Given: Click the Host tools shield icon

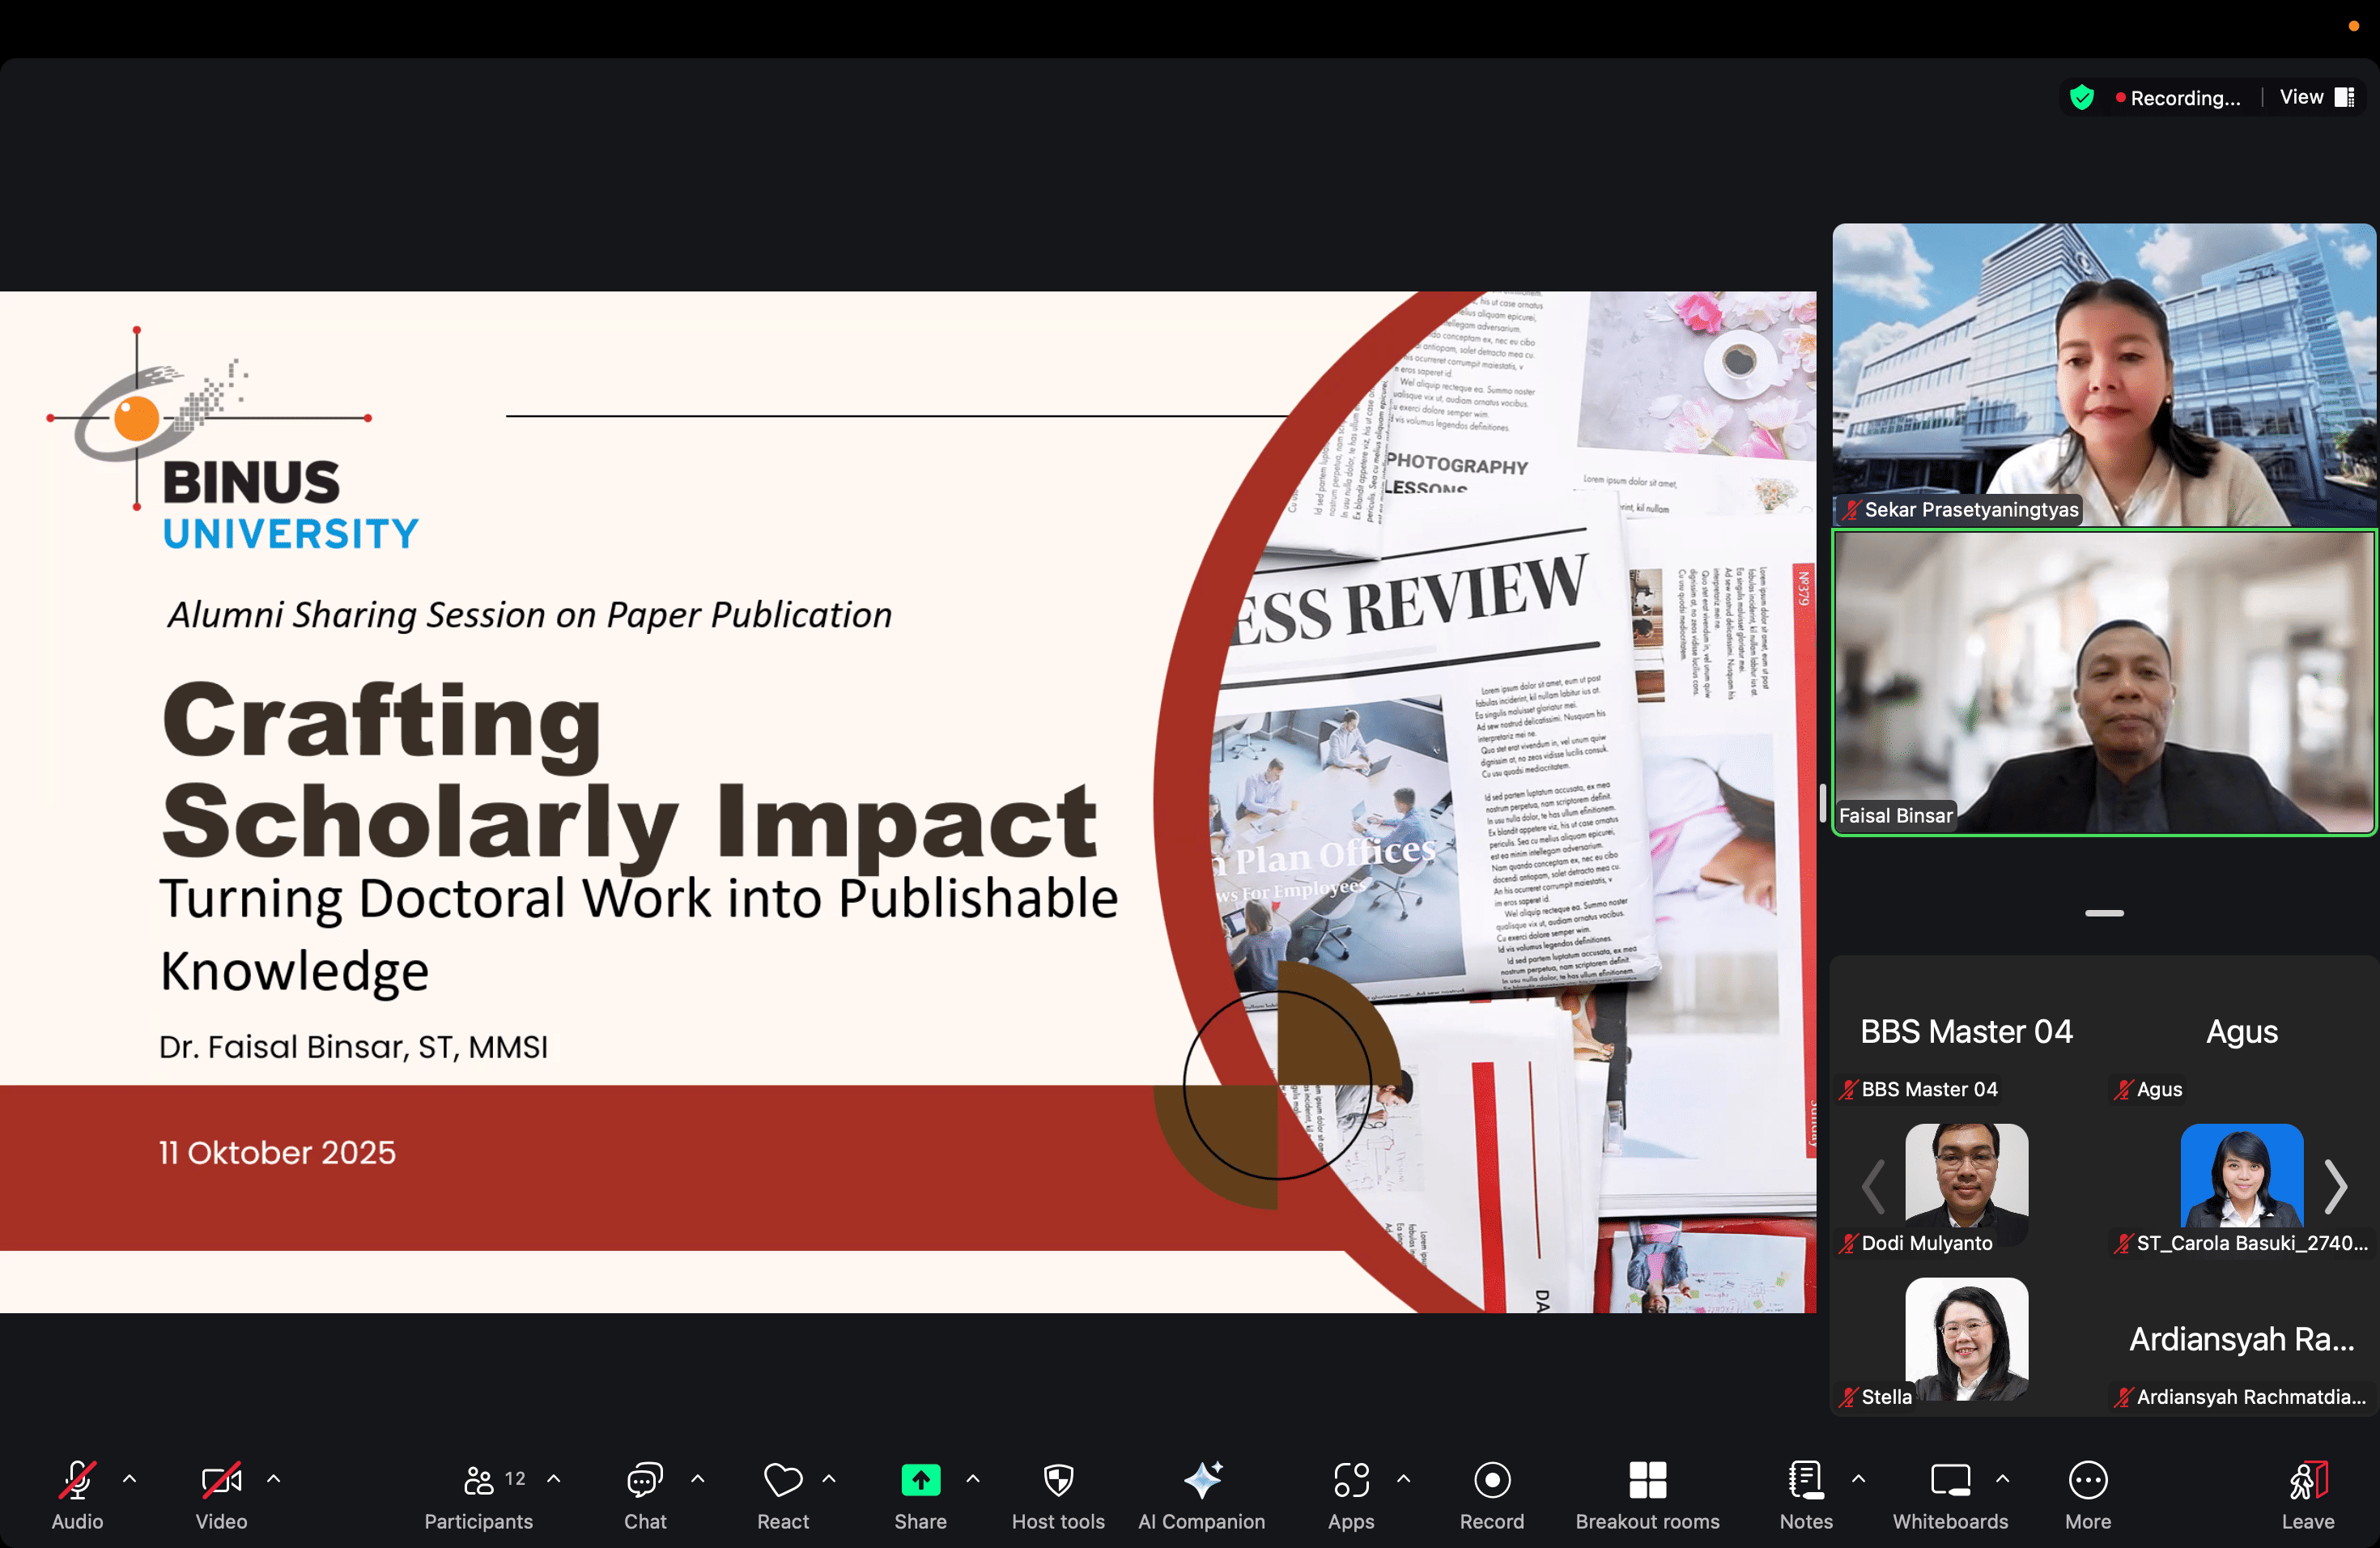Looking at the screenshot, I should (x=1058, y=1480).
